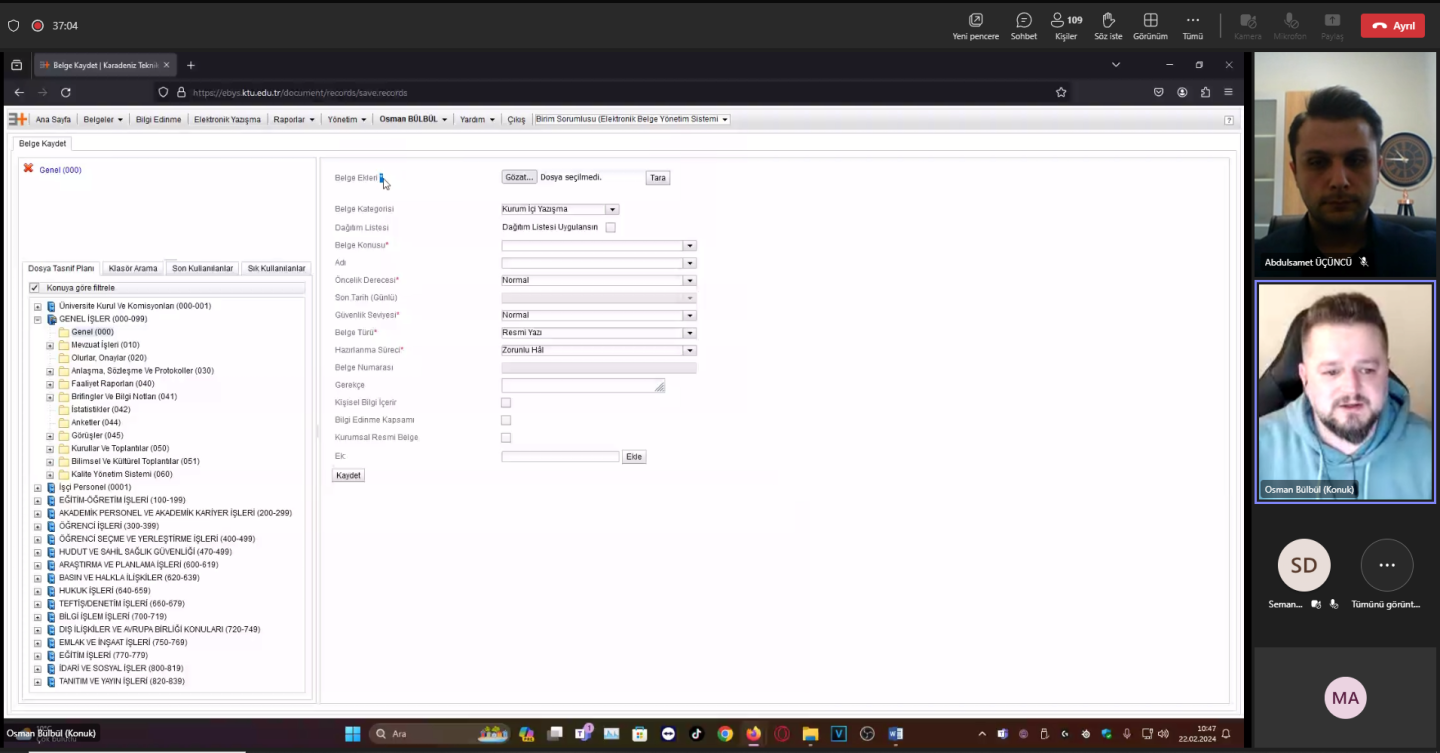Open the Pocket save icon in Firefox
The width and height of the screenshot is (1440, 753).
(x=1159, y=92)
